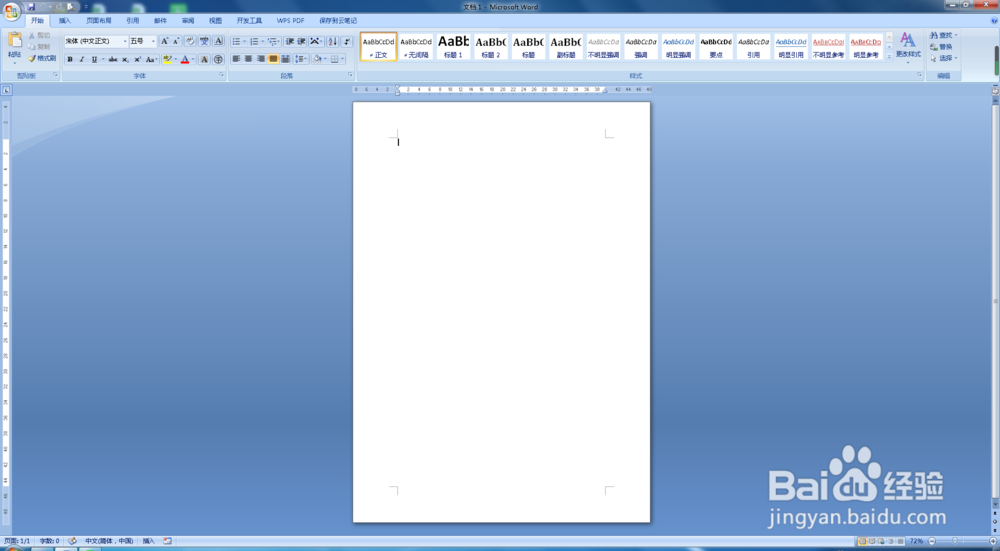Switch to the References (引用) tab

click(133, 21)
